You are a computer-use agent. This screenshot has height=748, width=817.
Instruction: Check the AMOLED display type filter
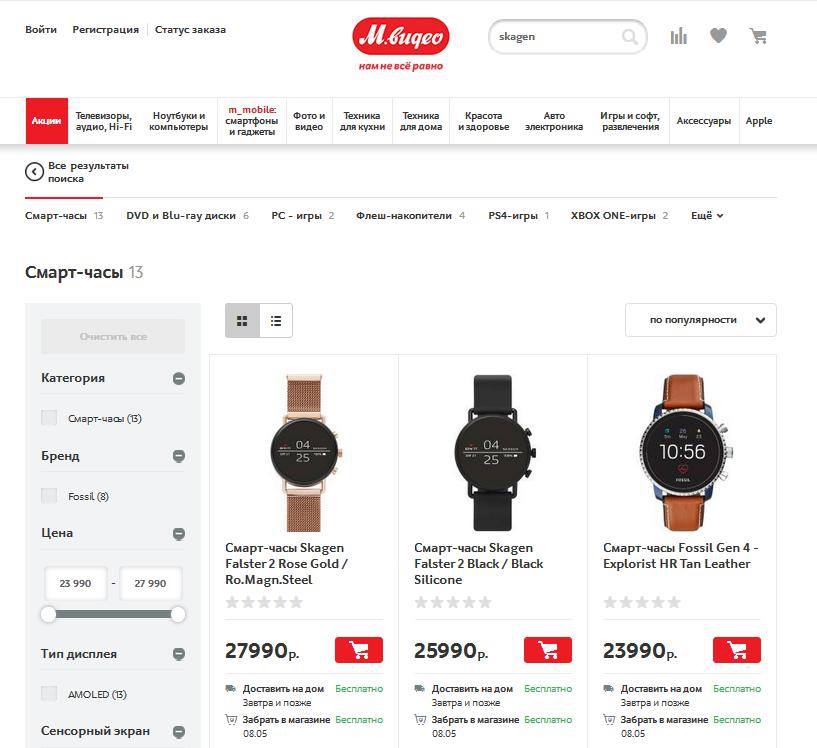tap(49, 693)
